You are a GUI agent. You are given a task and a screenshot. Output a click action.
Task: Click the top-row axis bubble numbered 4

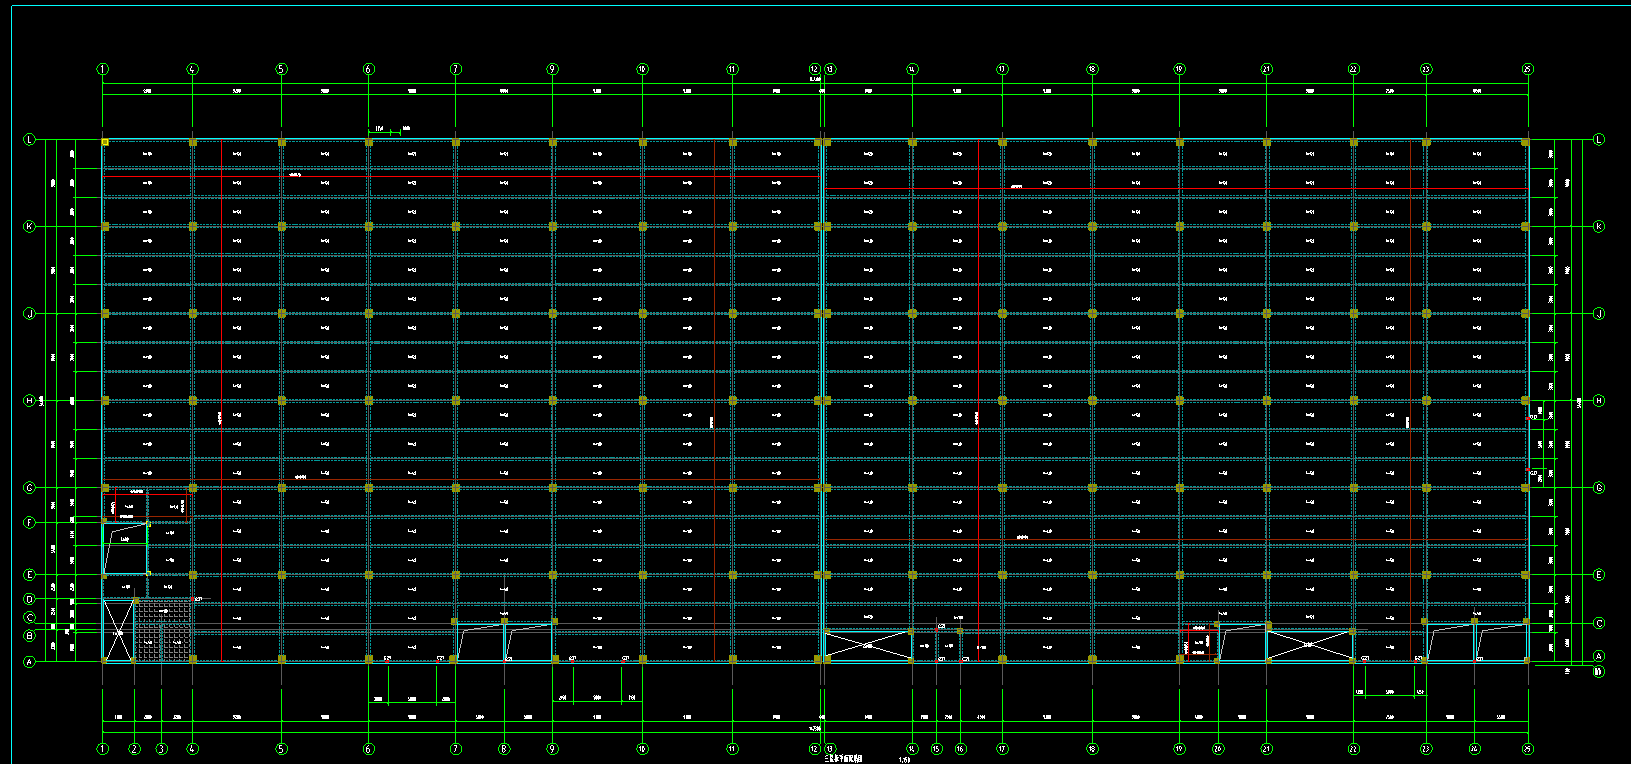pyautogui.click(x=193, y=69)
